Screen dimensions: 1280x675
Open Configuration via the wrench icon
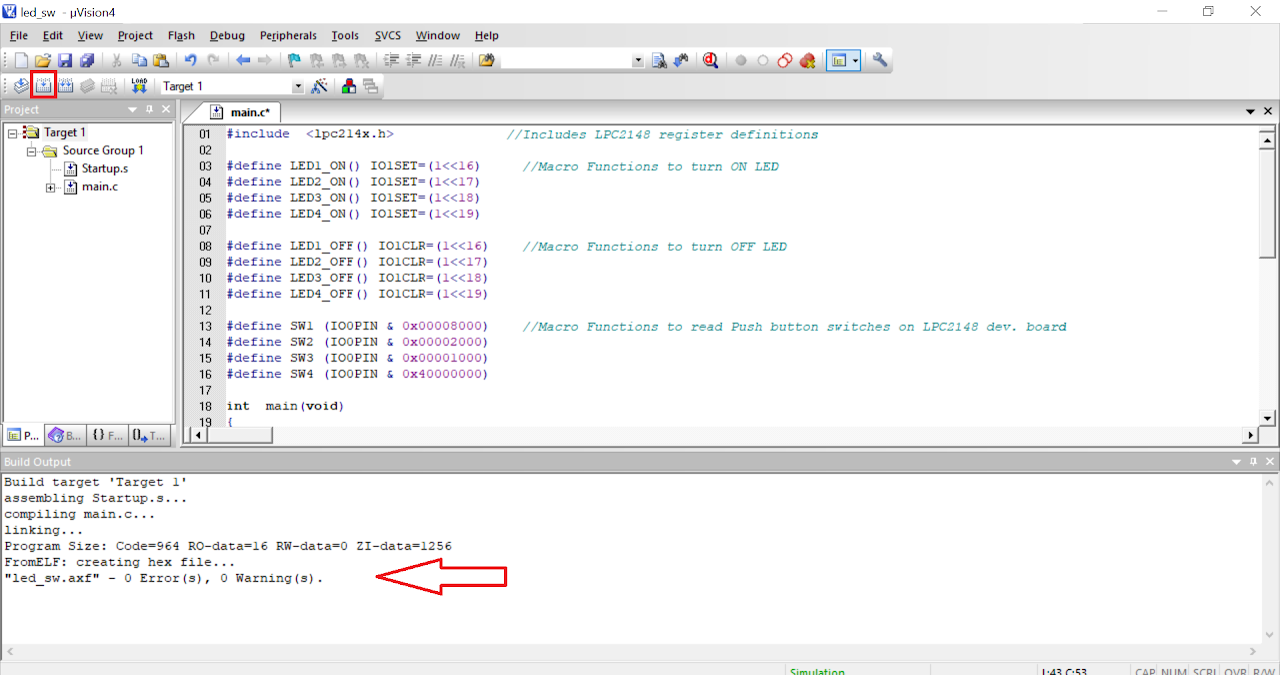[x=880, y=60]
